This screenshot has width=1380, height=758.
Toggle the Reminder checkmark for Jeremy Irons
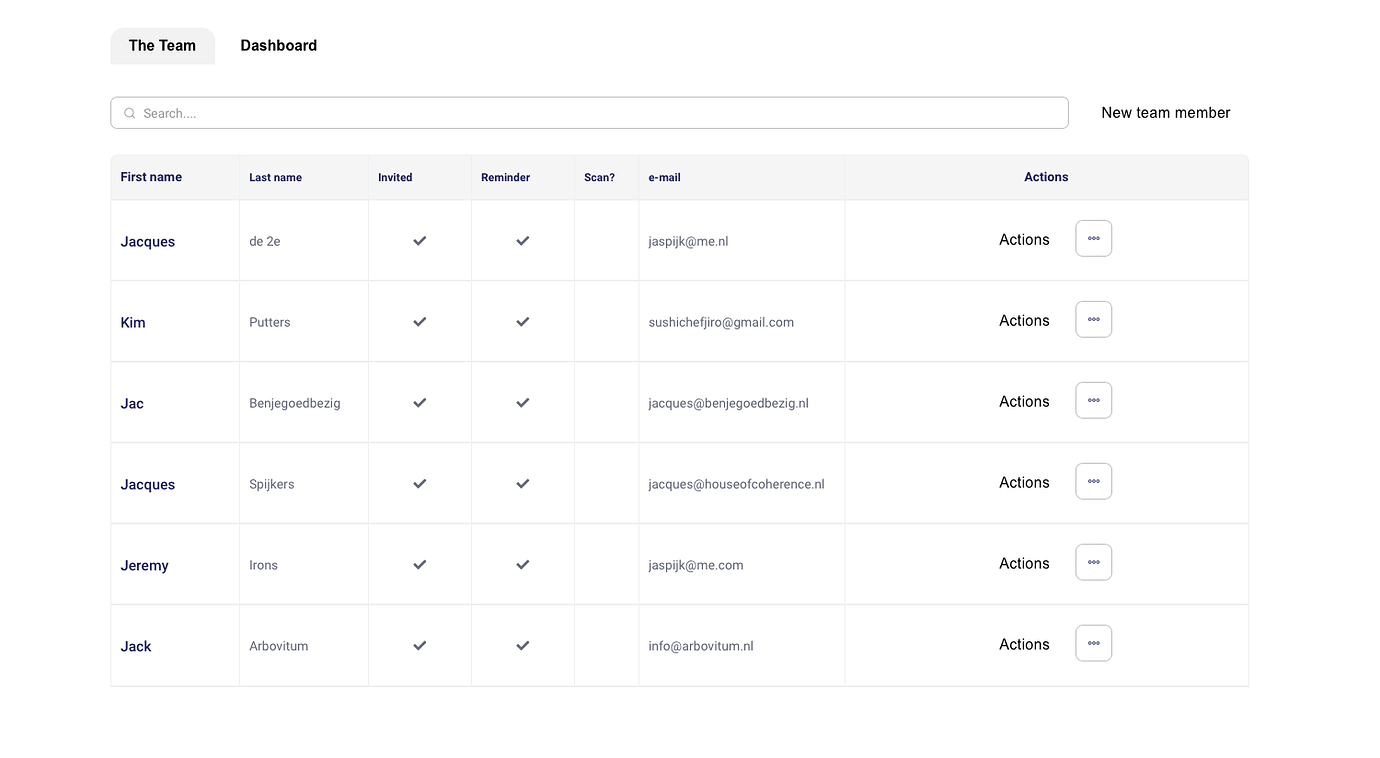(x=522, y=565)
